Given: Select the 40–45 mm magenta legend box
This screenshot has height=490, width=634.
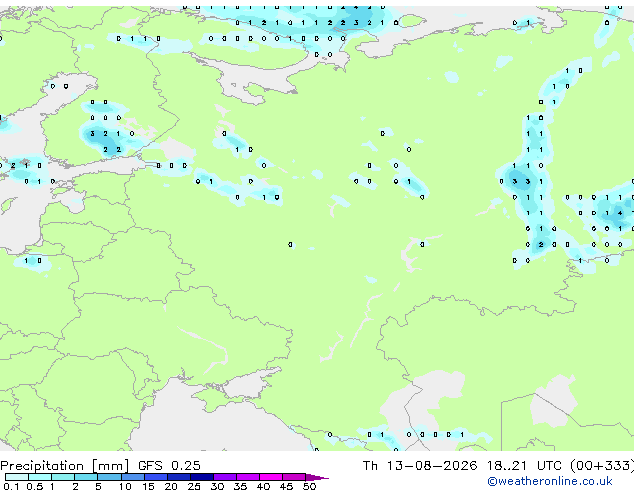Looking at the screenshot, I should tap(271, 477).
